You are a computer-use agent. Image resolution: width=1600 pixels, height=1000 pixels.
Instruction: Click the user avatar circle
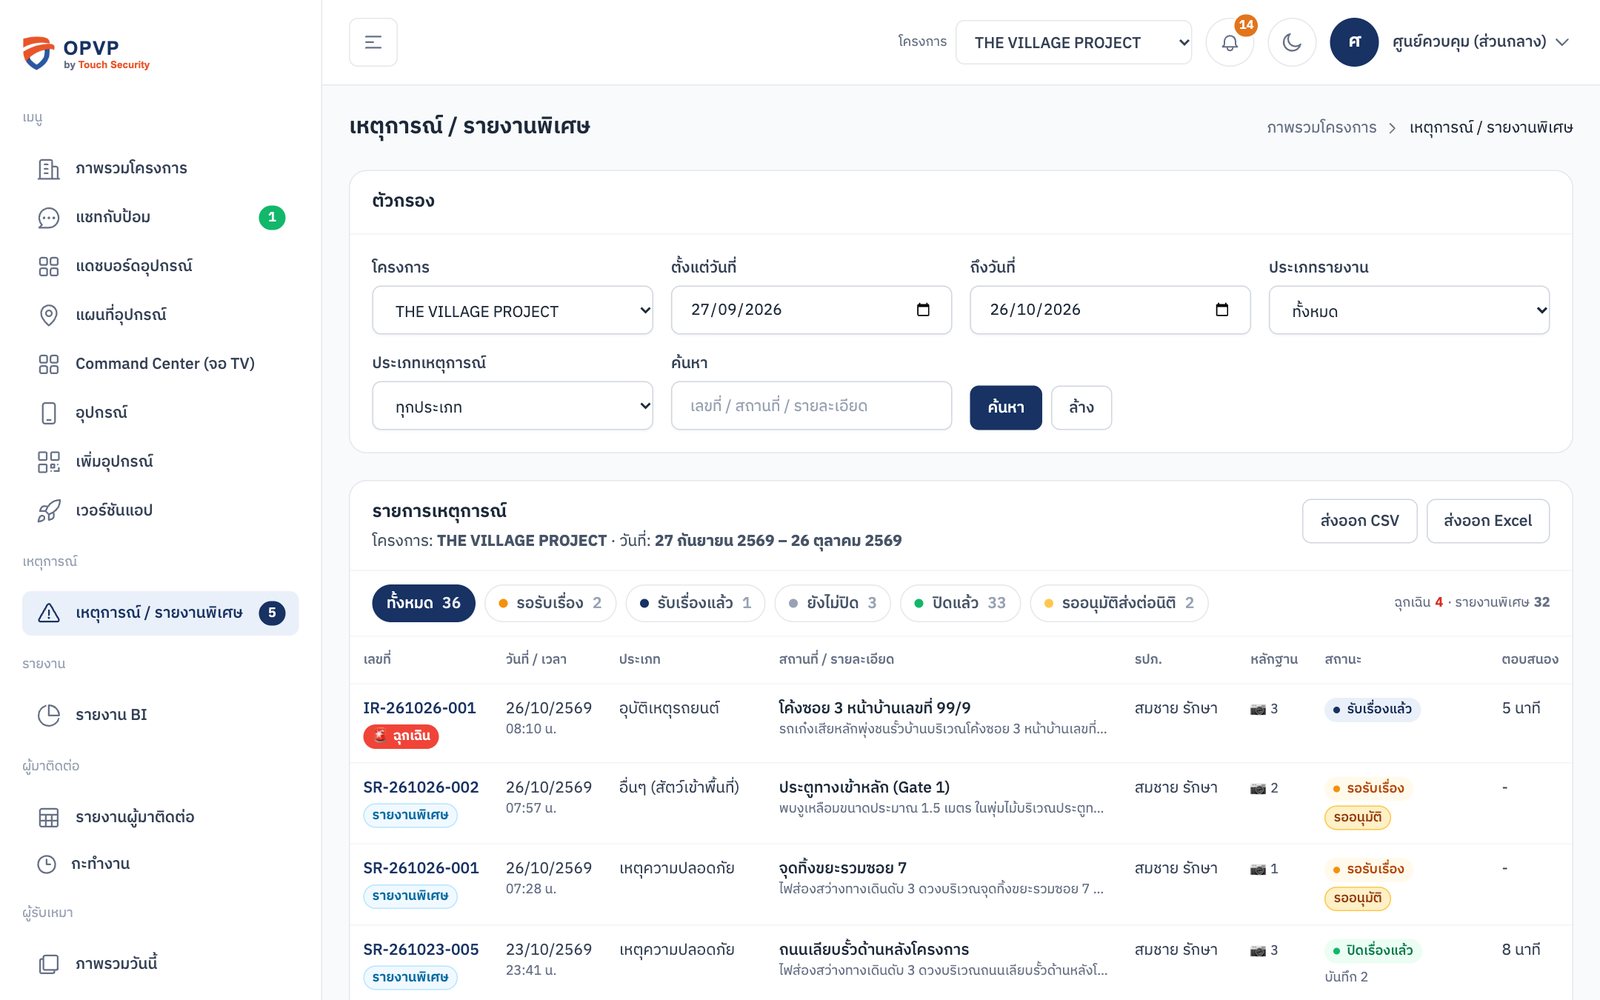[1354, 42]
